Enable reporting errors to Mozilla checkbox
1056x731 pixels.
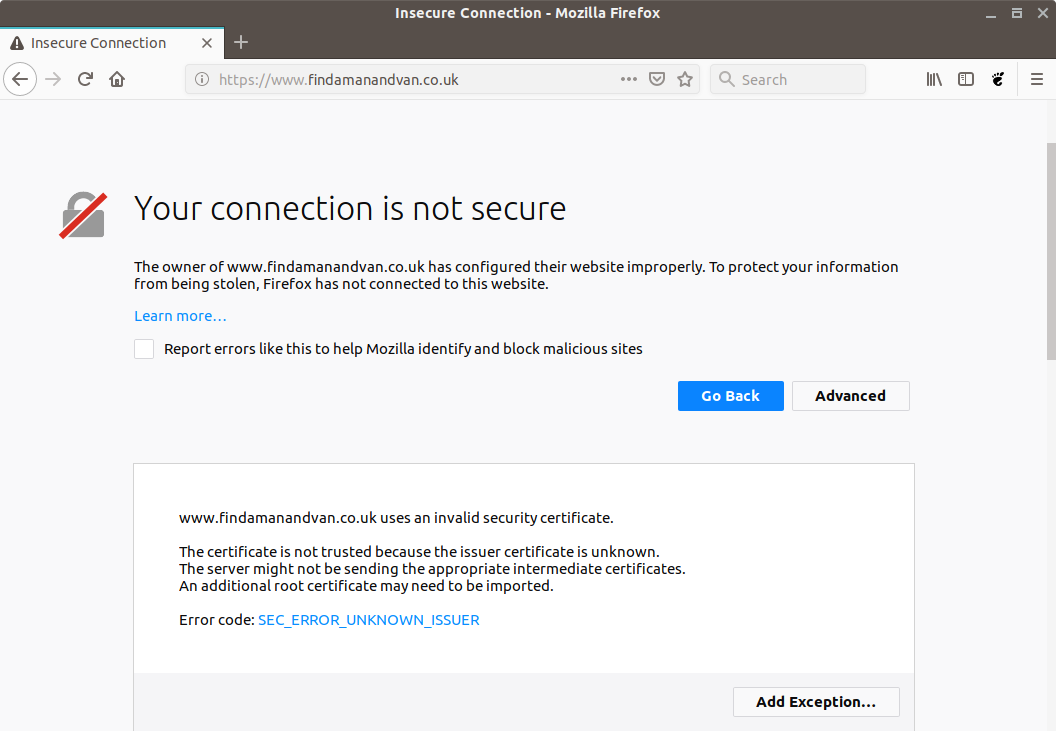[144, 349]
